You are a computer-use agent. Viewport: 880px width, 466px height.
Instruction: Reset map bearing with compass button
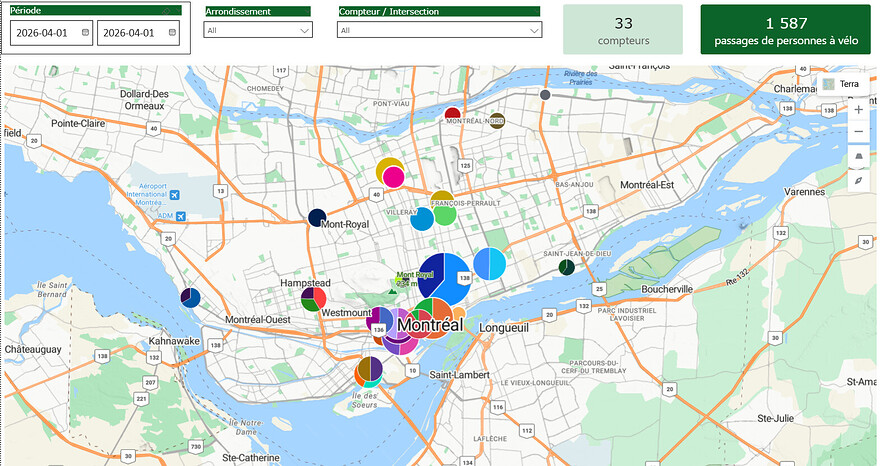tap(858, 181)
